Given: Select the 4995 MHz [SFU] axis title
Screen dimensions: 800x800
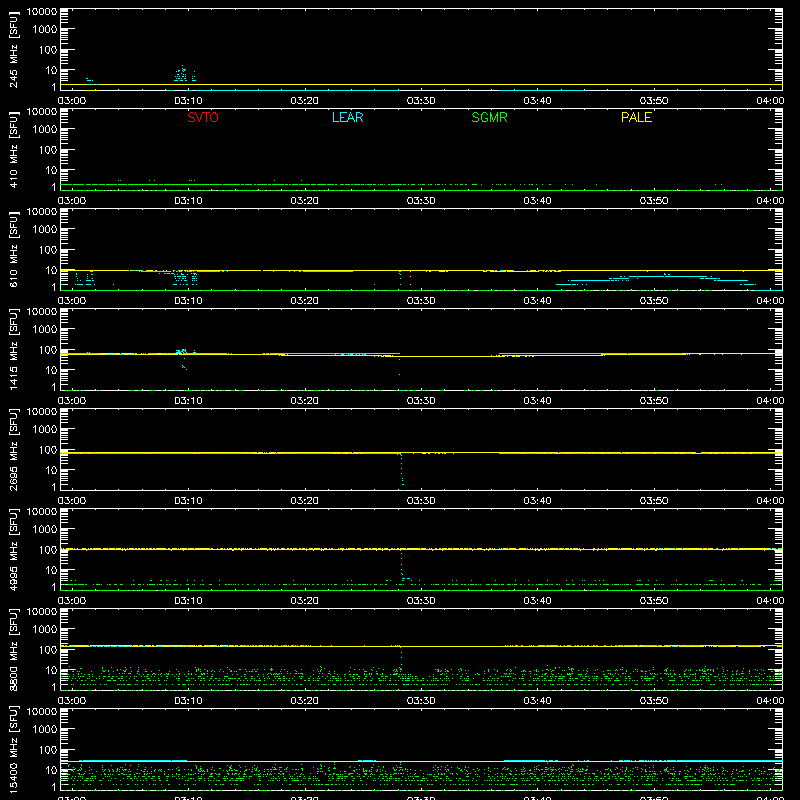Looking at the screenshot, I should [13, 550].
